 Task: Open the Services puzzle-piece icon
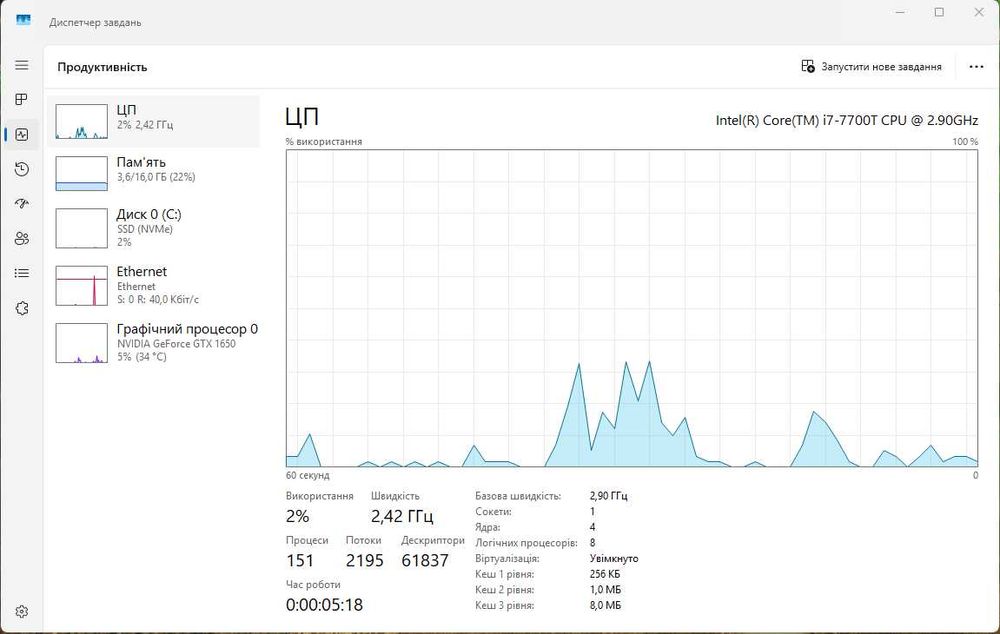tap(22, 308)
